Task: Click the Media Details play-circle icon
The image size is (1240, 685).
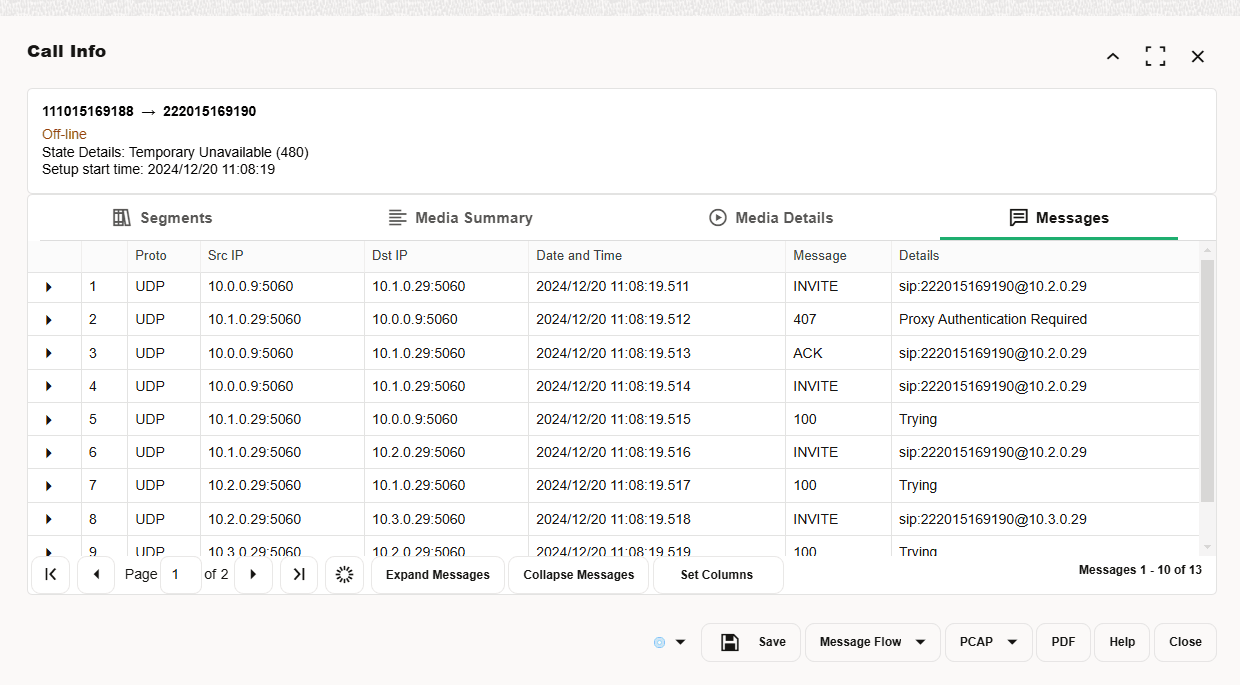Action: (x=717, y=217)
